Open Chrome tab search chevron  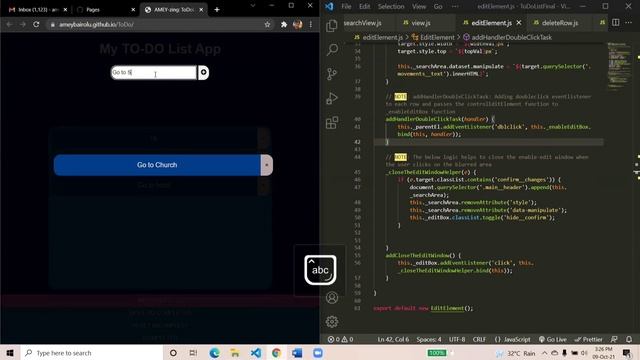[x=253, y=5]
